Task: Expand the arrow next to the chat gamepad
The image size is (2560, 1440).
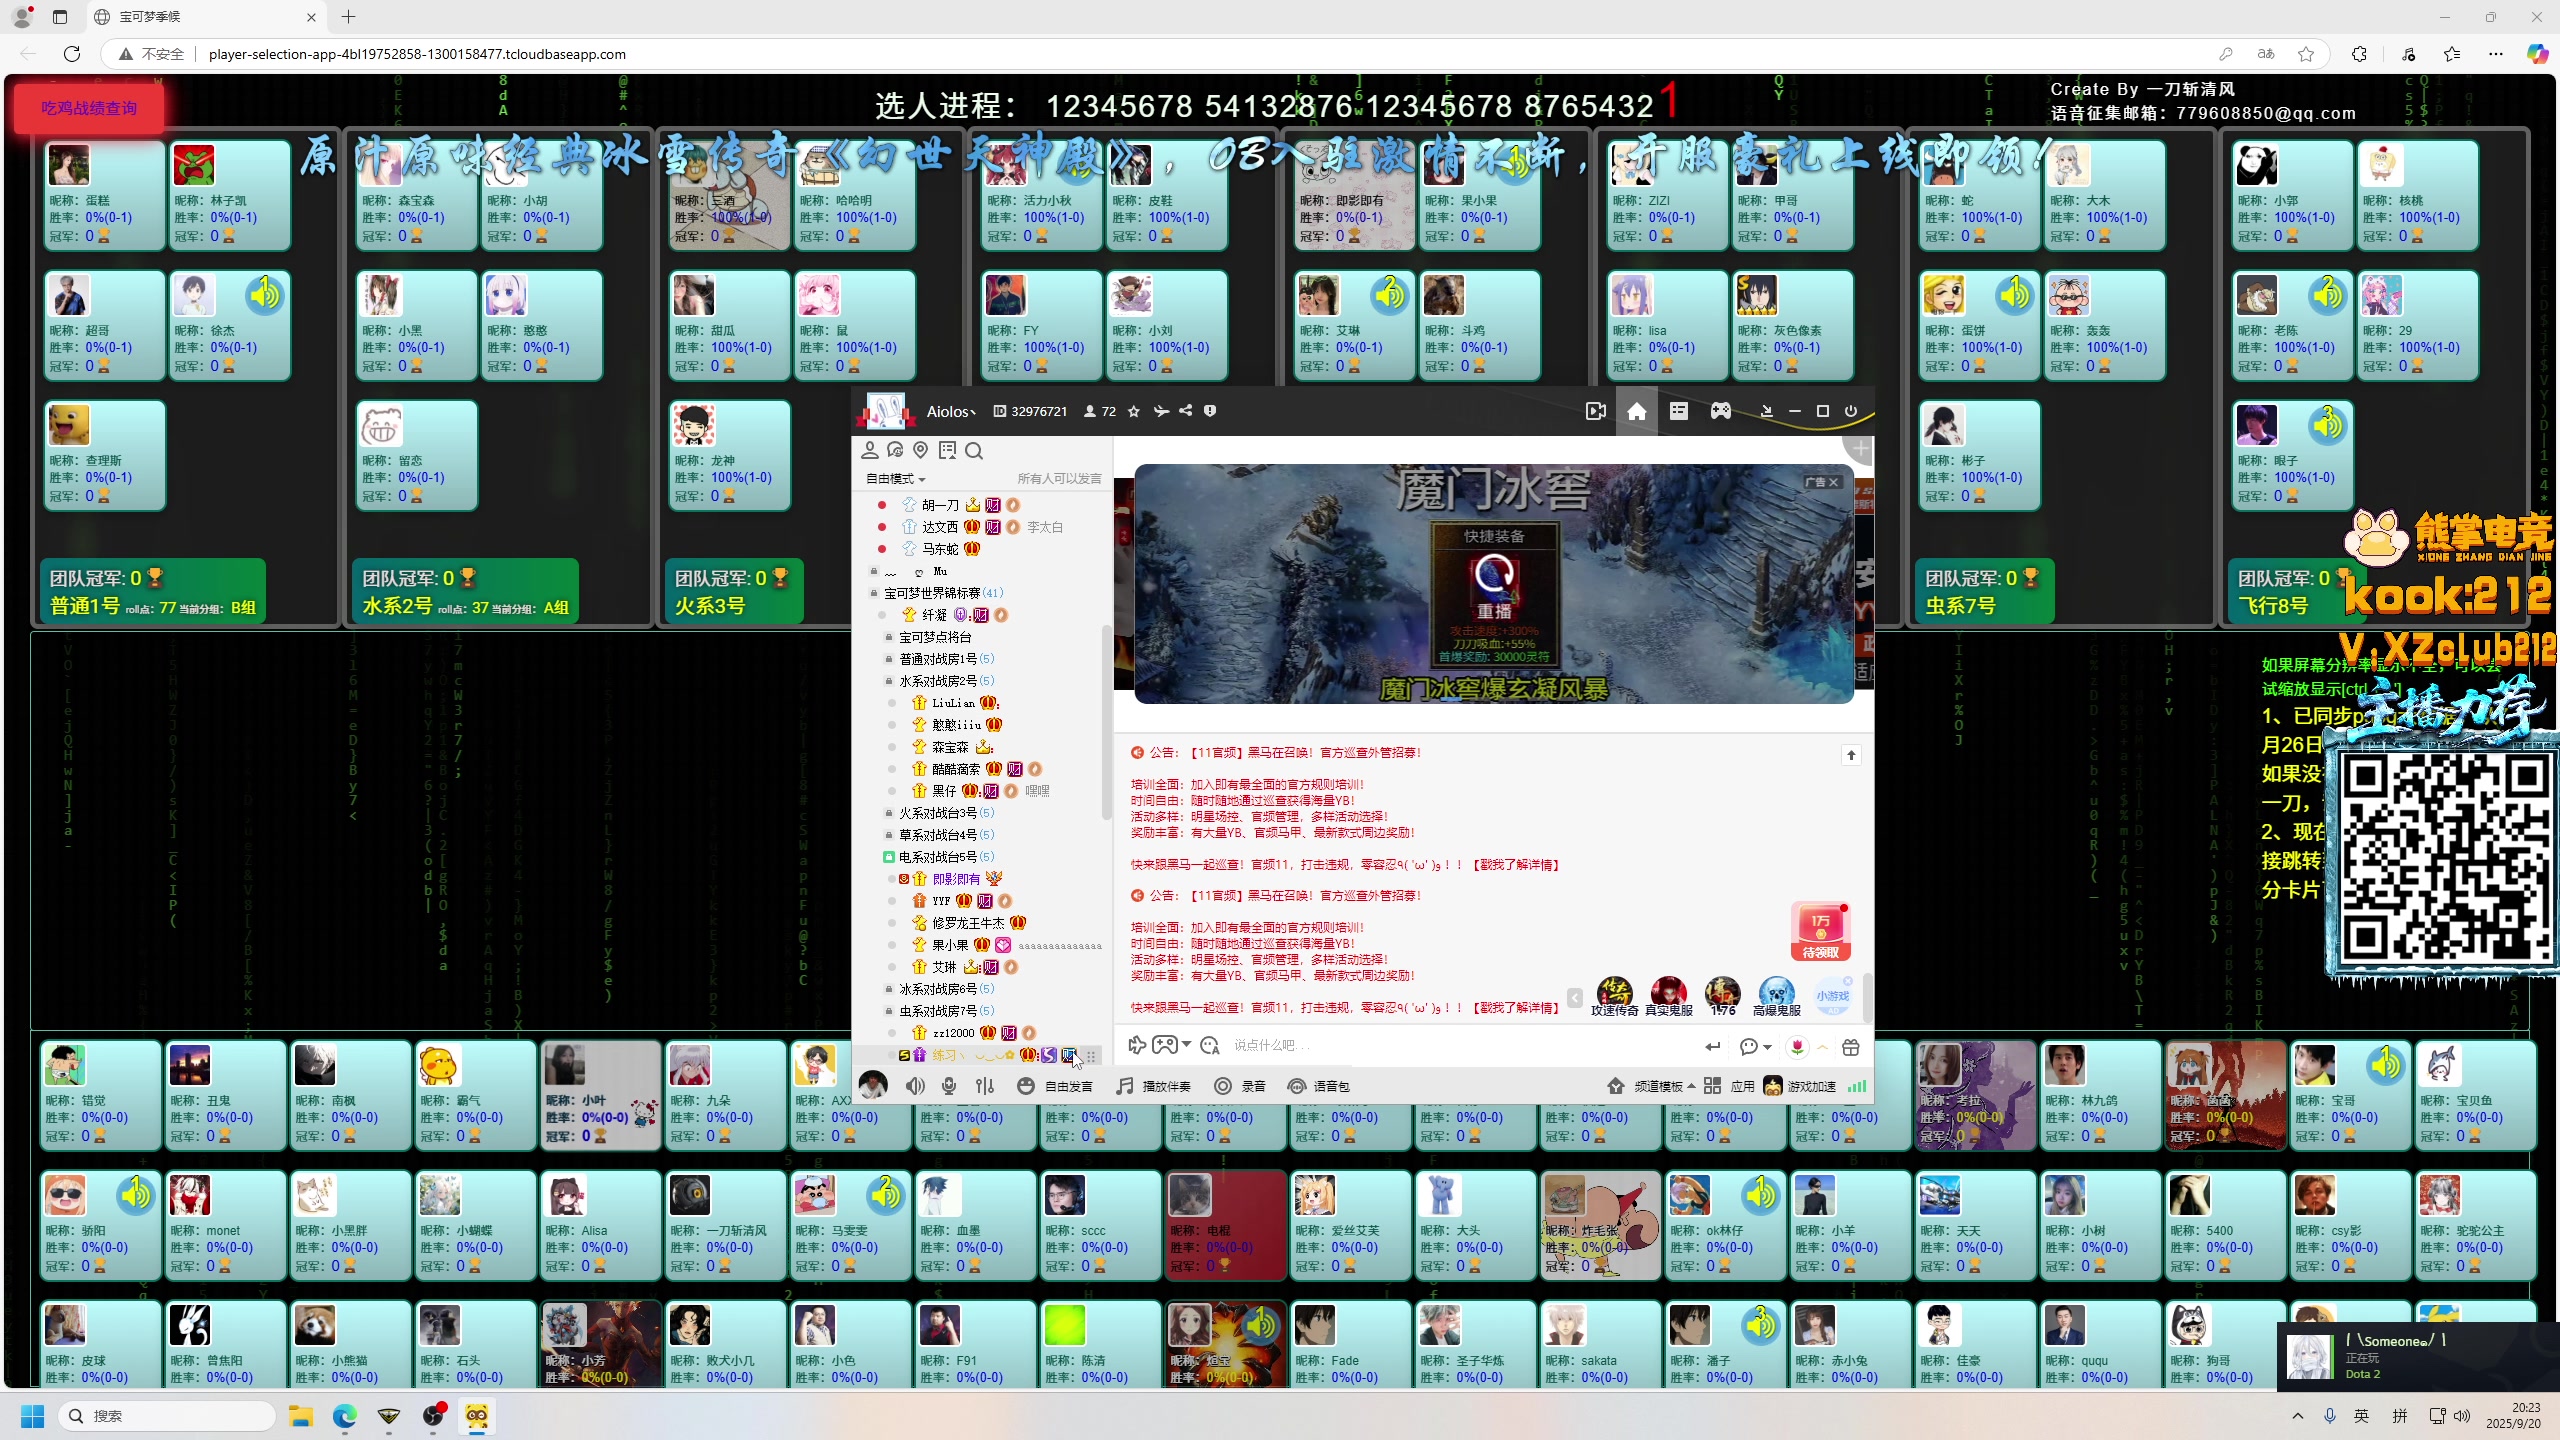Action: tap(1186, 1045)
